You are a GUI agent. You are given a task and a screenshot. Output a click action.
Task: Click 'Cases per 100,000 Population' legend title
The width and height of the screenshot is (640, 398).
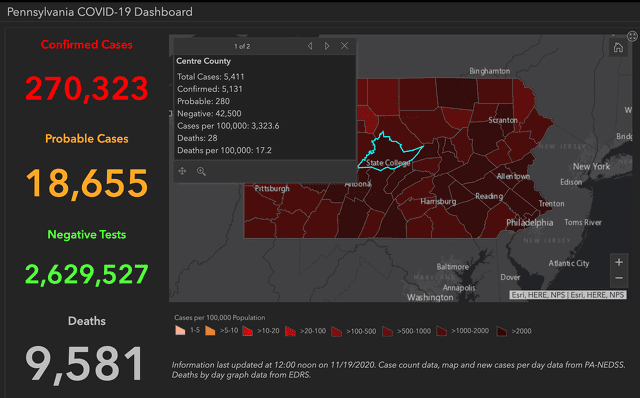(220, 318)
